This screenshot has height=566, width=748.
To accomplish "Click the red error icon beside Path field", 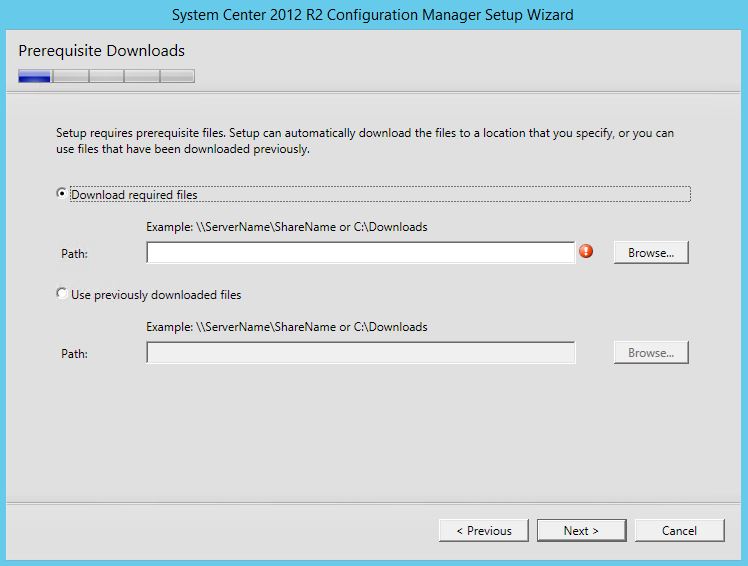I will (x=586, y=251).
